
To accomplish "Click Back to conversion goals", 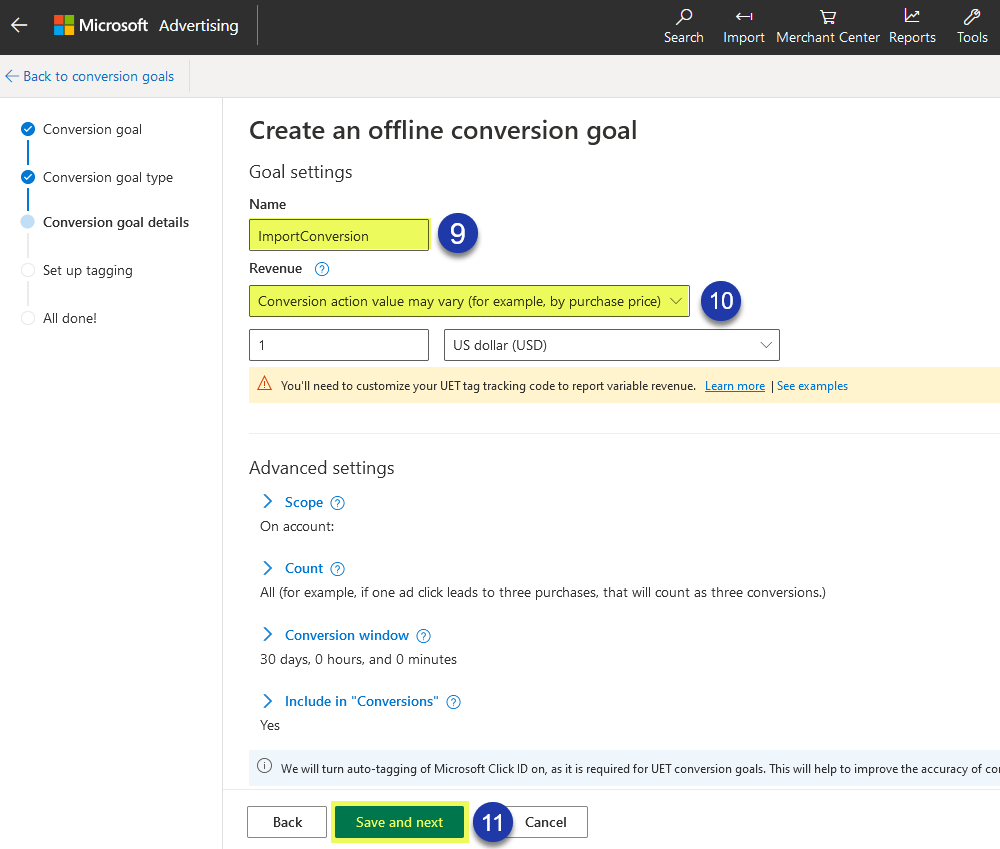I will [90, 76].
